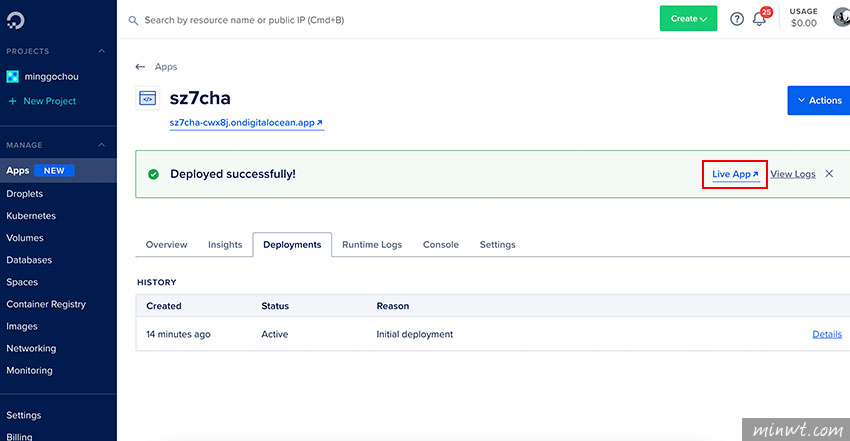Click the sz7cha app code icon
This screenshot has width=850, height=441.
click(147, 98)
